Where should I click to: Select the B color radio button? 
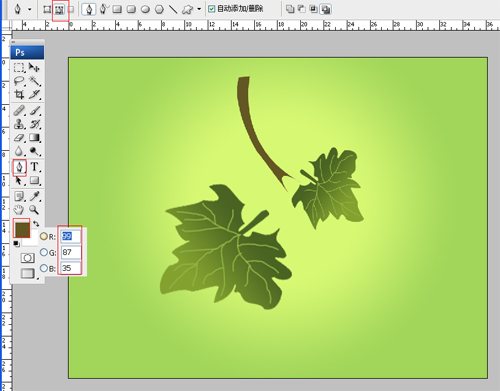pos(44,268)
